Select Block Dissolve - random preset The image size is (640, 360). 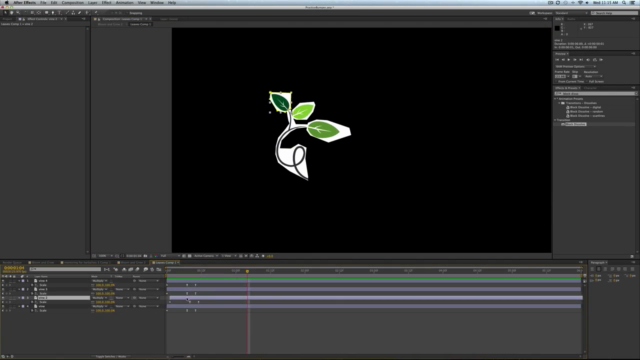[586, 111]
